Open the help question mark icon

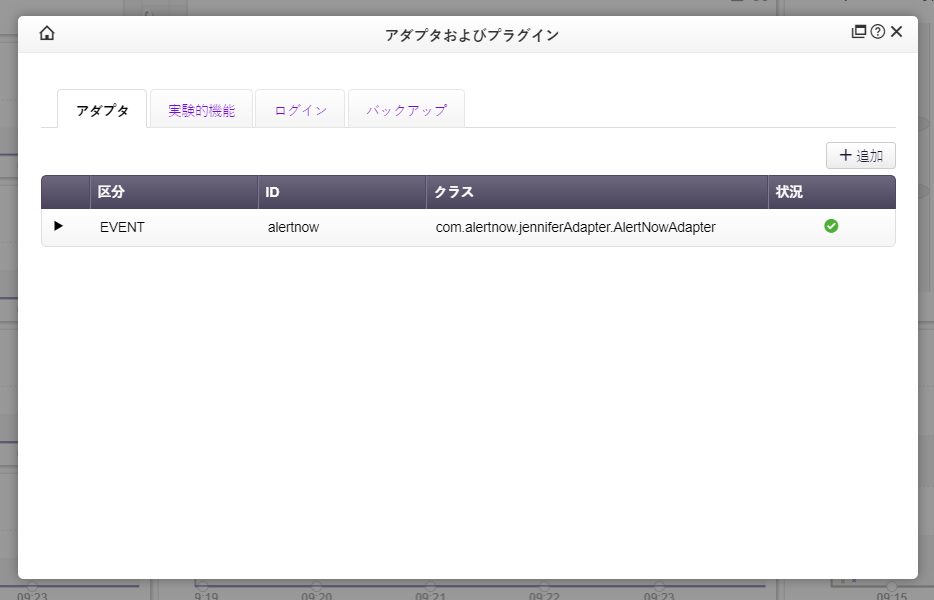coord(877,32)
